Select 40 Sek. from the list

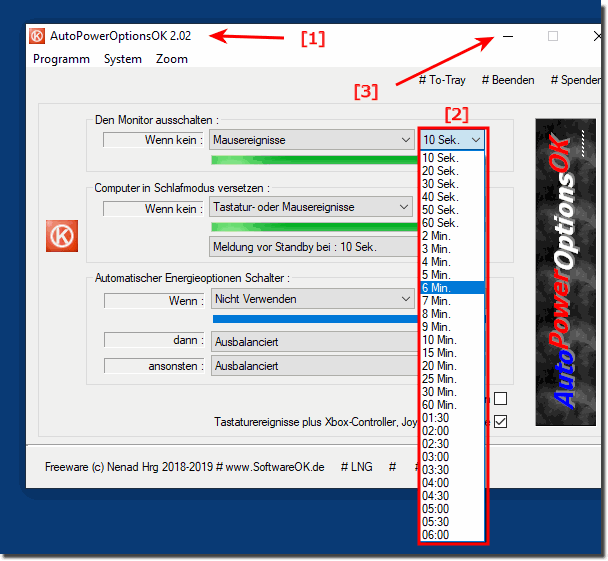(453, 197)
